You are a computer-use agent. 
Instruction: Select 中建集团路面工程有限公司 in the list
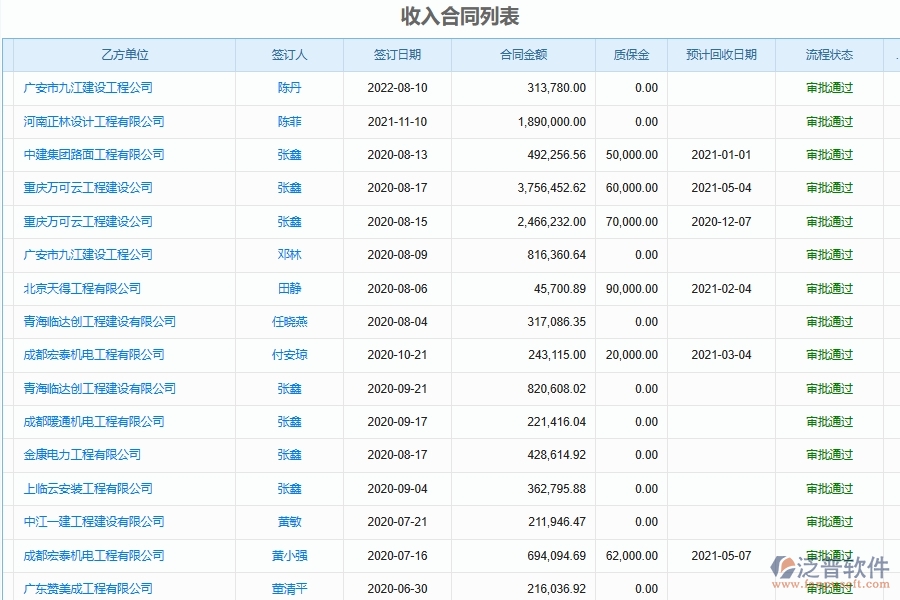[92, 154]
